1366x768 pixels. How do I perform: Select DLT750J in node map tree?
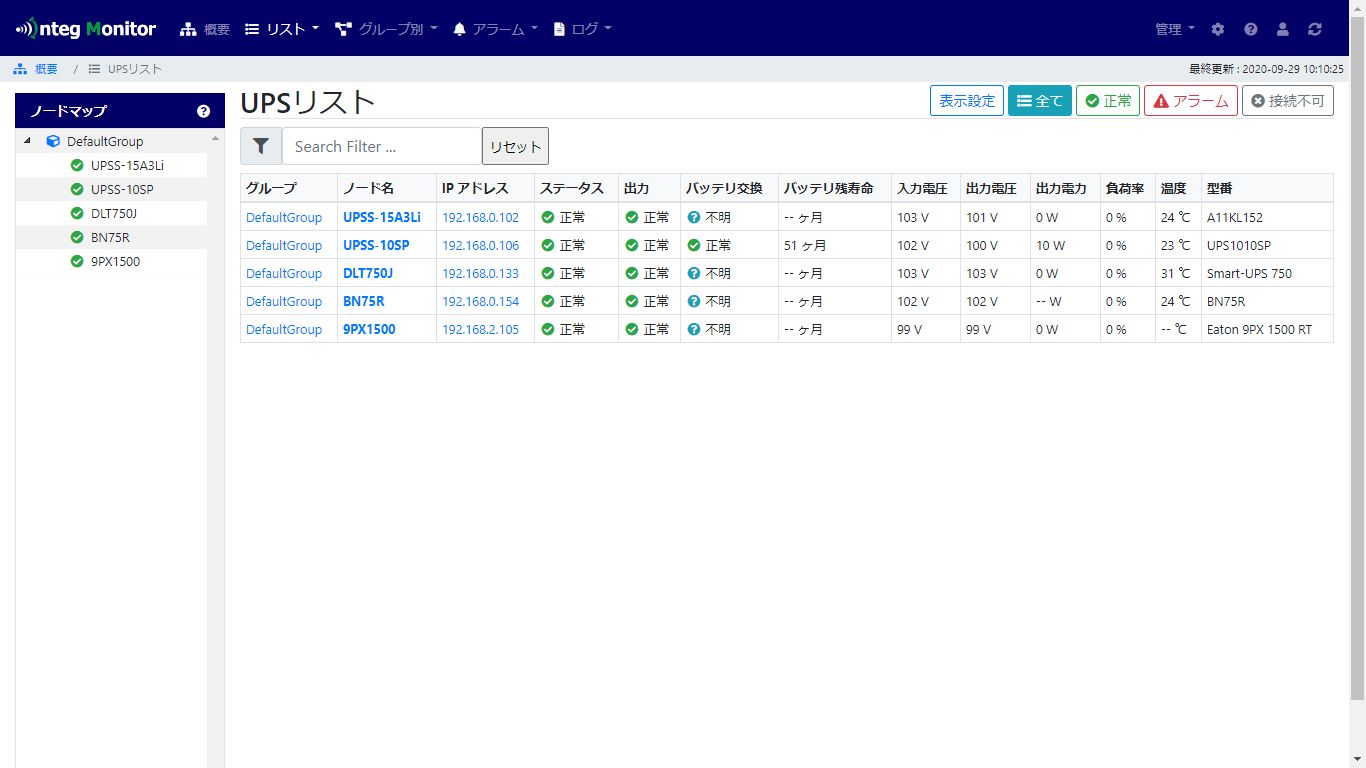coord(113,213)
